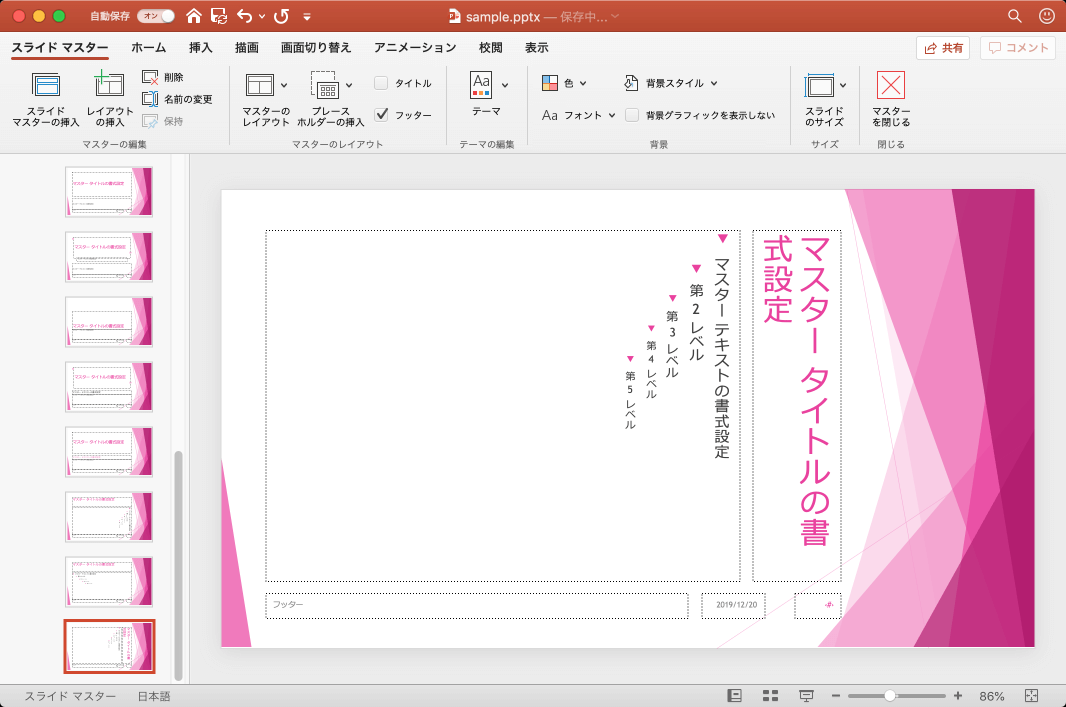Viewport: 1066px width, 707px height.
Task: Click the Normal view icon in status bar
Action: 735,696
